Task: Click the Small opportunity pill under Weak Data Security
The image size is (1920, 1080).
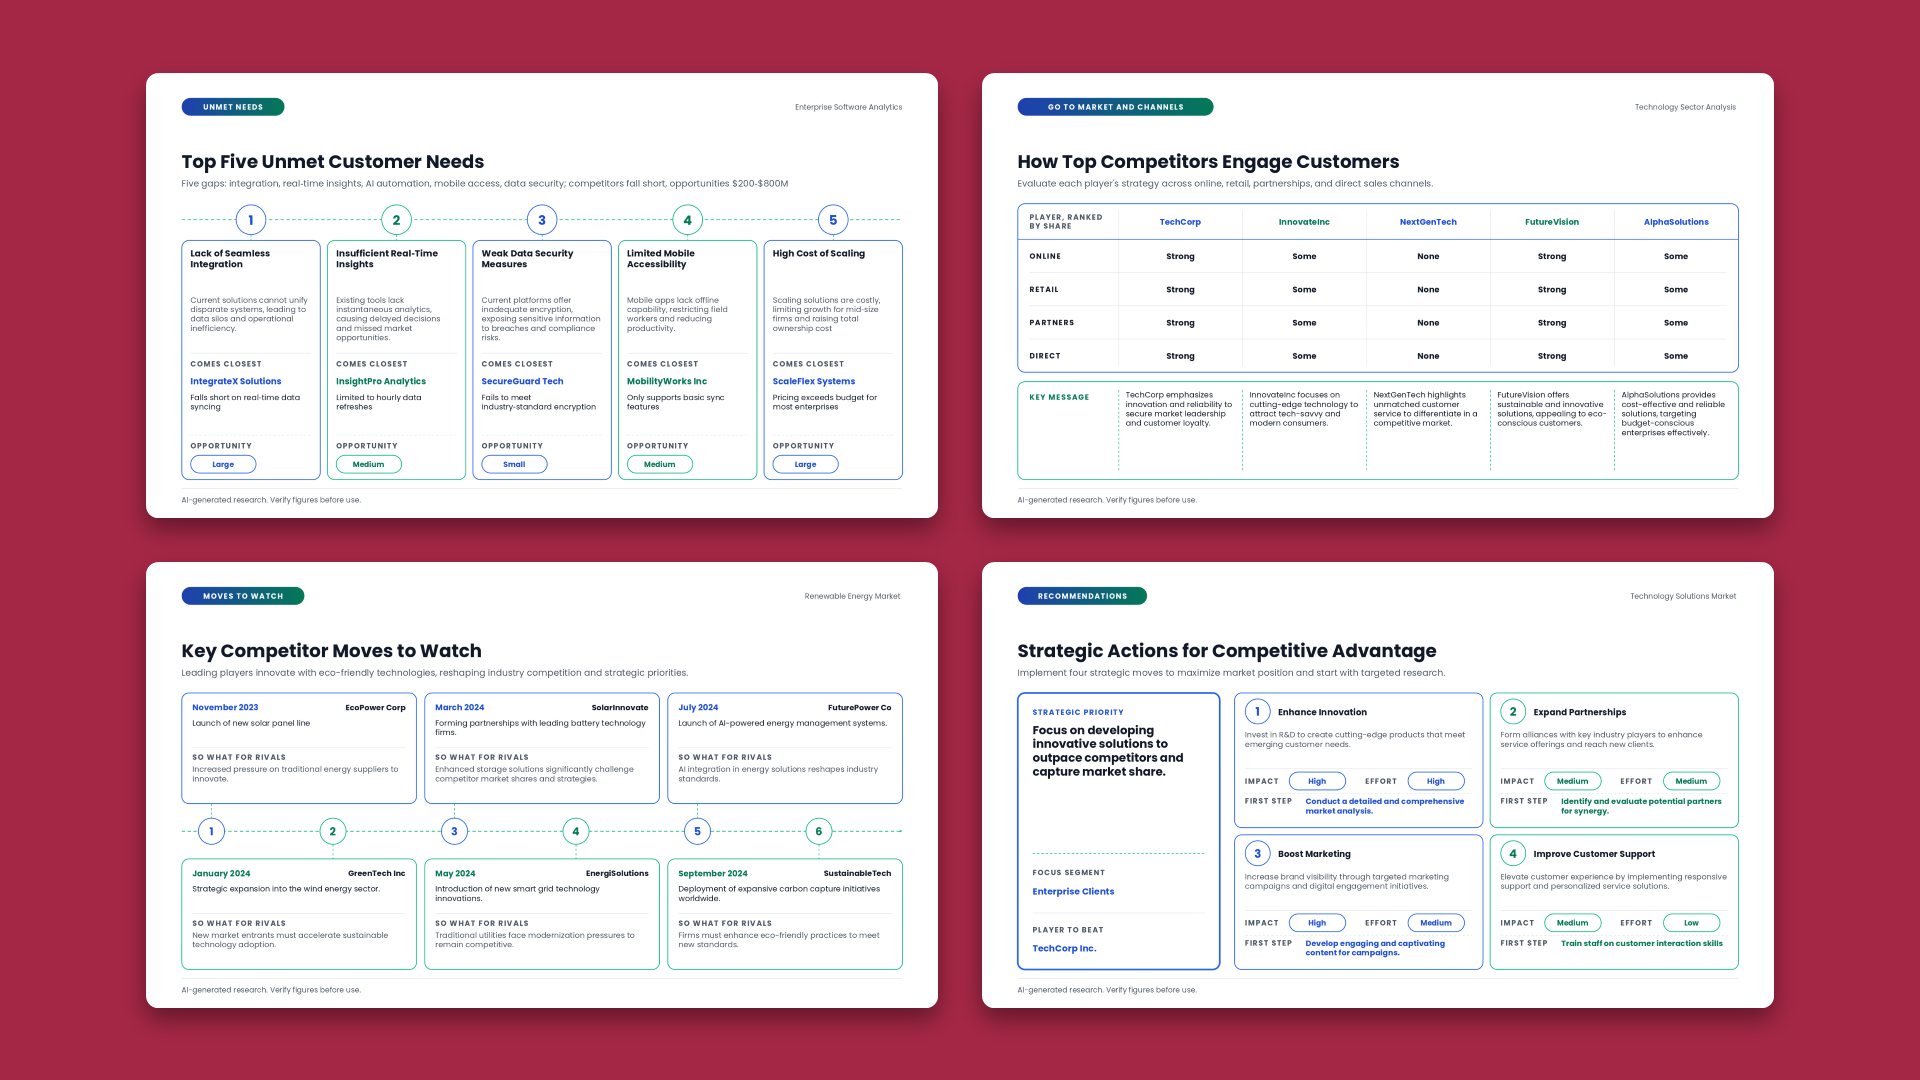Action: 514,464
